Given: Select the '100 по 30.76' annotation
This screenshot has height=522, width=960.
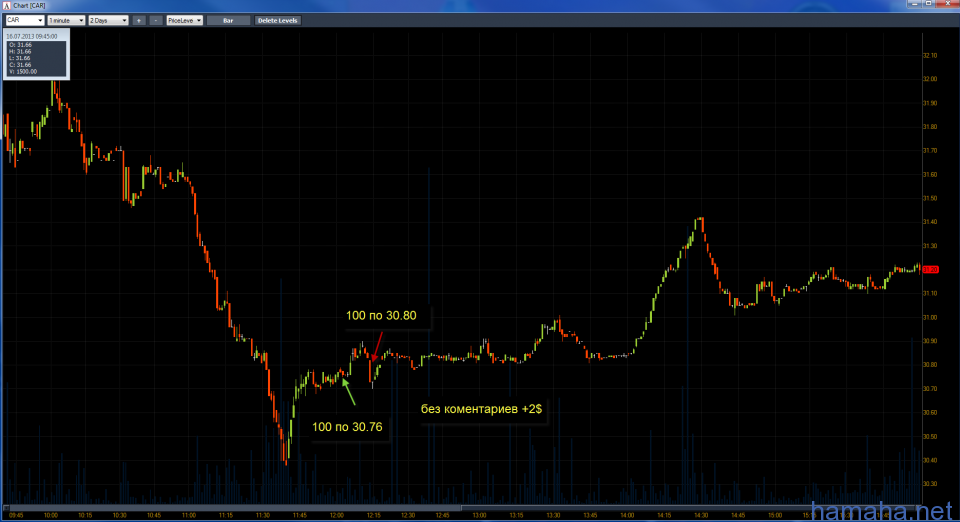Looking at the screenshot, I should tap(347, 427).
